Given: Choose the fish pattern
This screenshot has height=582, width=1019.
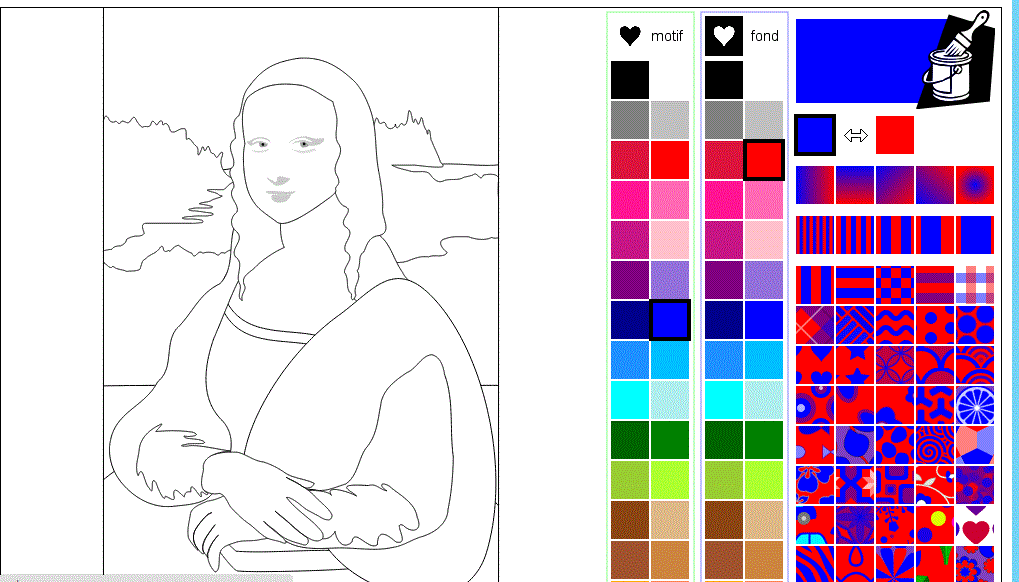Looking at the screenshot, I should pos(815,445).
